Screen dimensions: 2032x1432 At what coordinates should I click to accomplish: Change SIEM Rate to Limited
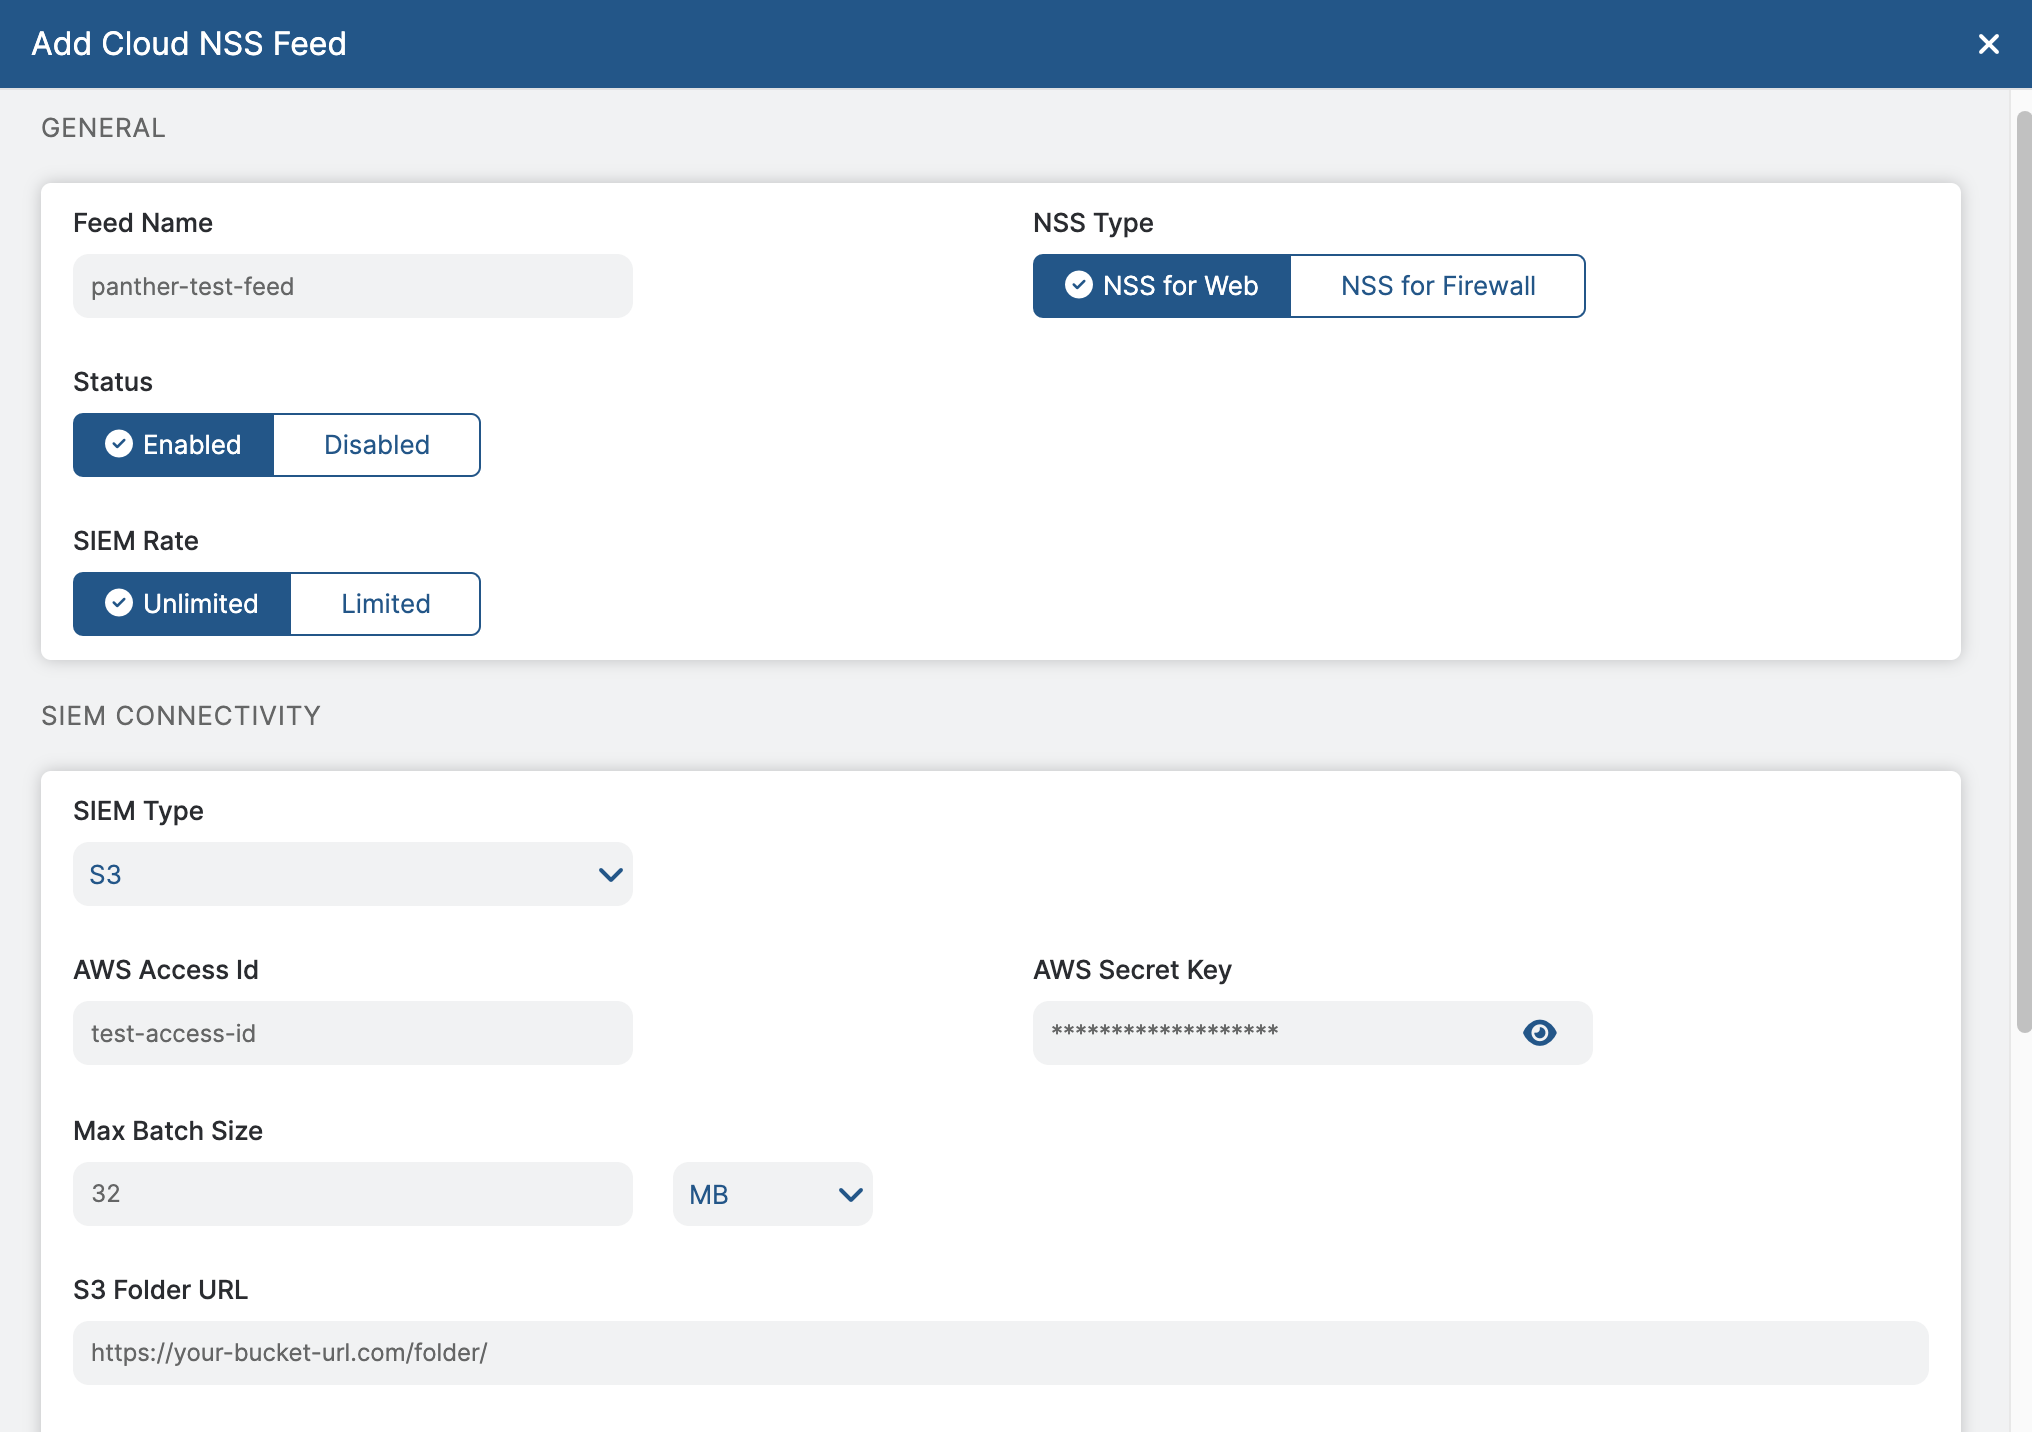pyautogui.click(x=385, y=603)
